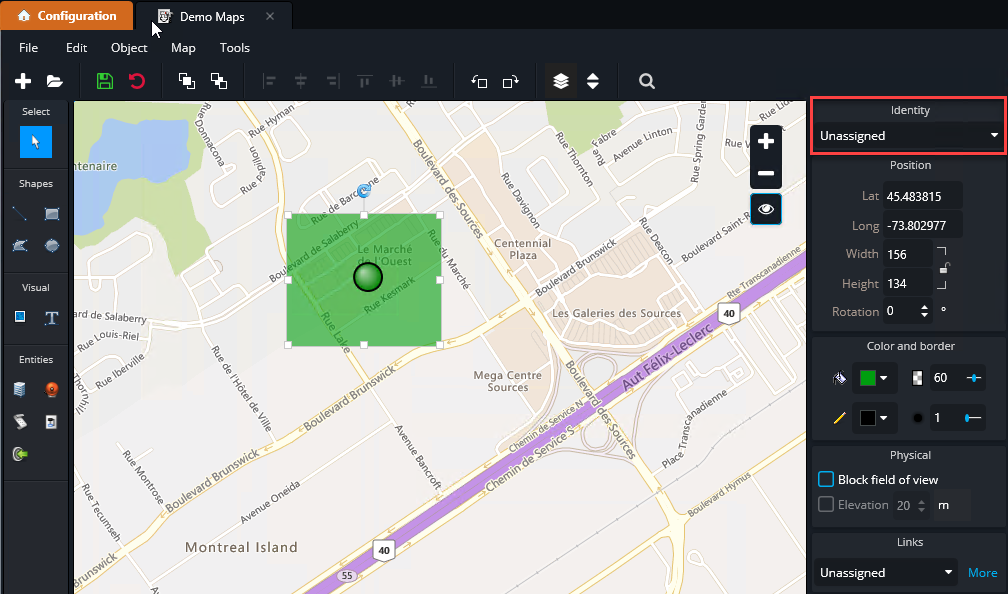Tick the Elevation checkbox
The width and height of the screenshot is (1008, 594).
pos(826,505)
